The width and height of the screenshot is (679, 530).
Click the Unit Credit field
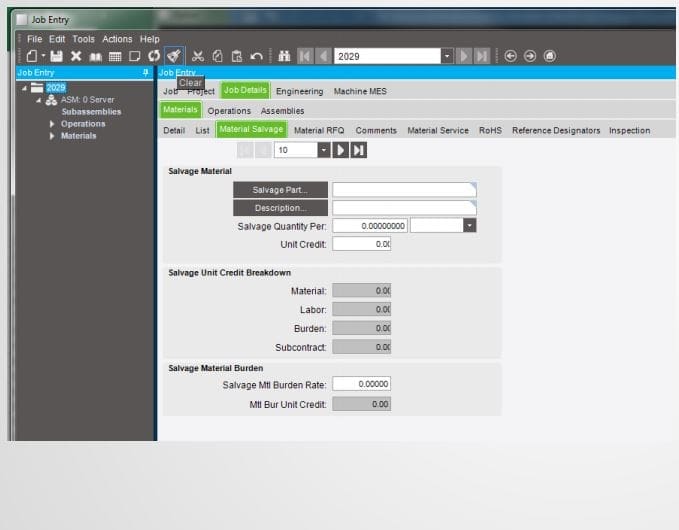coord(362,244)
